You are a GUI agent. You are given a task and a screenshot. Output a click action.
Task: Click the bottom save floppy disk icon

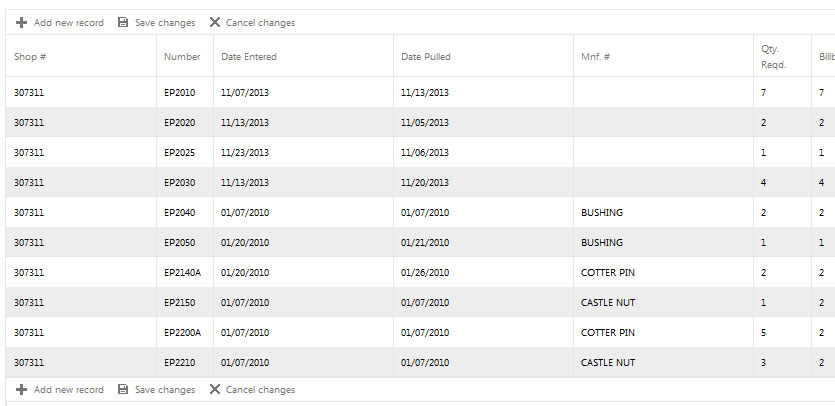(122, 389)
